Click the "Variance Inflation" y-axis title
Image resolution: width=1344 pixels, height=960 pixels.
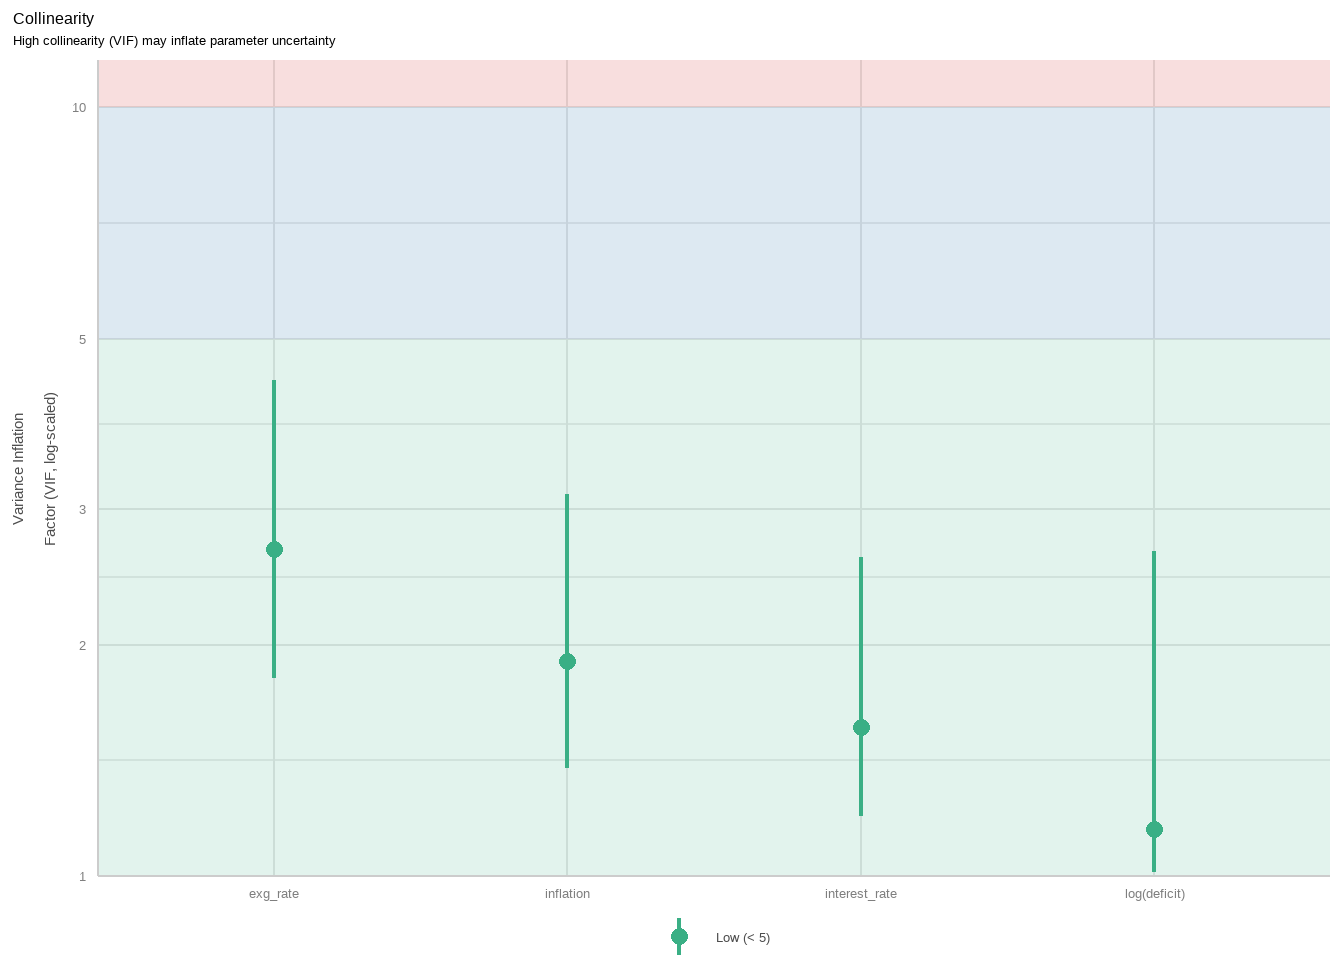18,469
